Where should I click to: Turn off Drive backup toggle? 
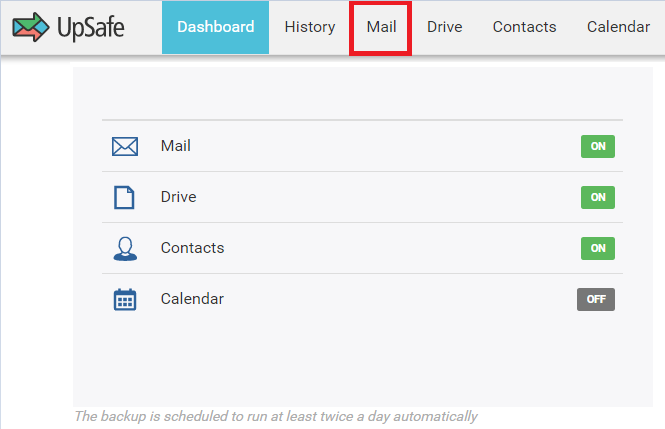(x=598, y=197)
